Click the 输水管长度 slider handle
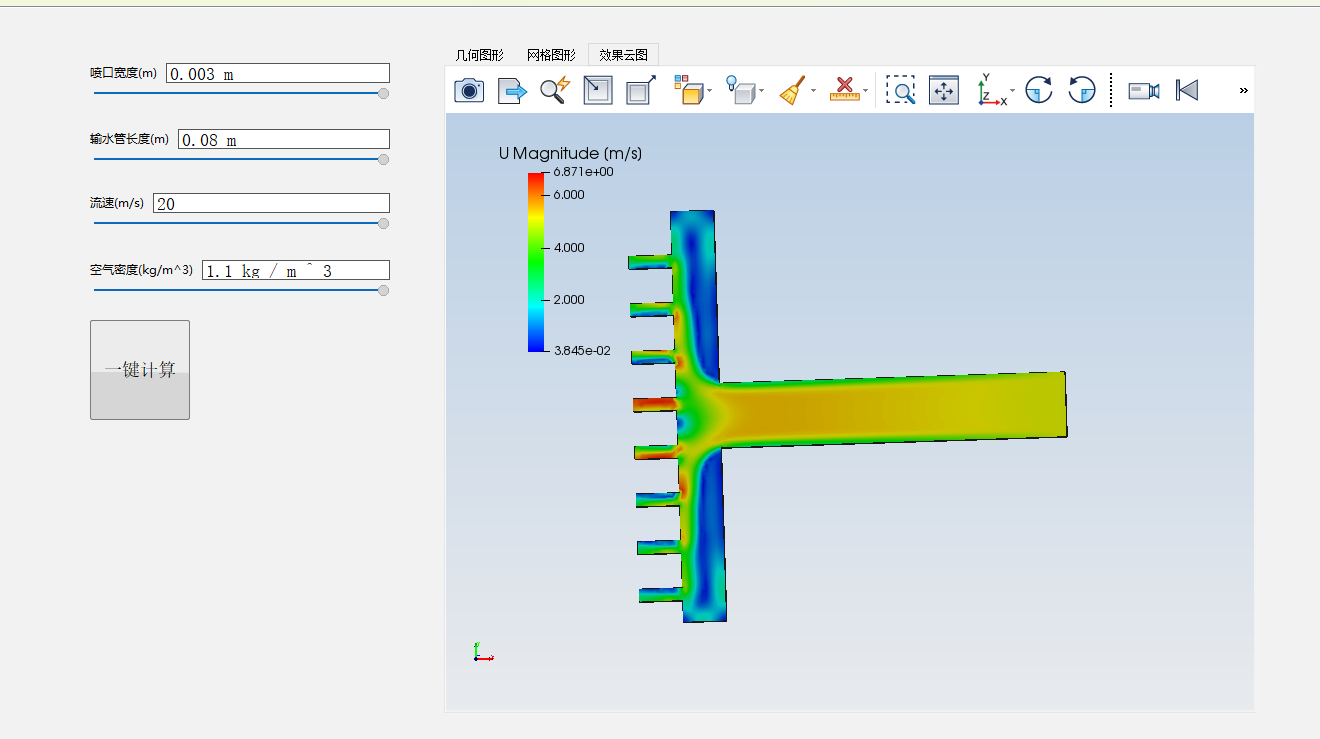This screenshot has height=739, width=1320. tap(383, 159)
